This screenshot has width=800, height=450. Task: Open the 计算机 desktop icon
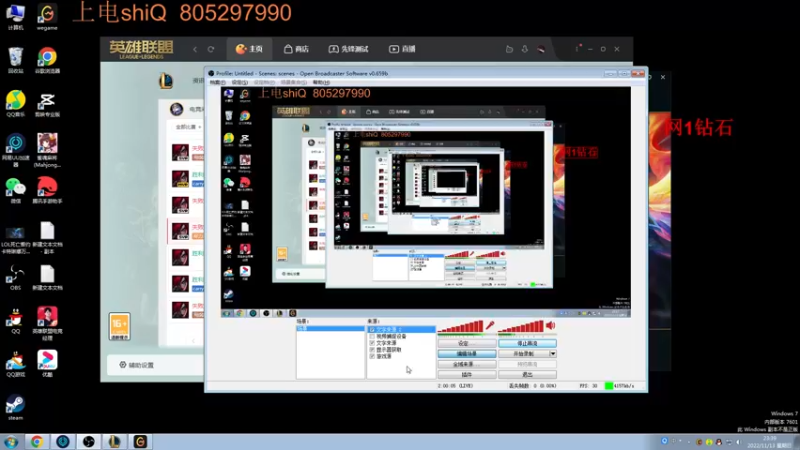16,17
